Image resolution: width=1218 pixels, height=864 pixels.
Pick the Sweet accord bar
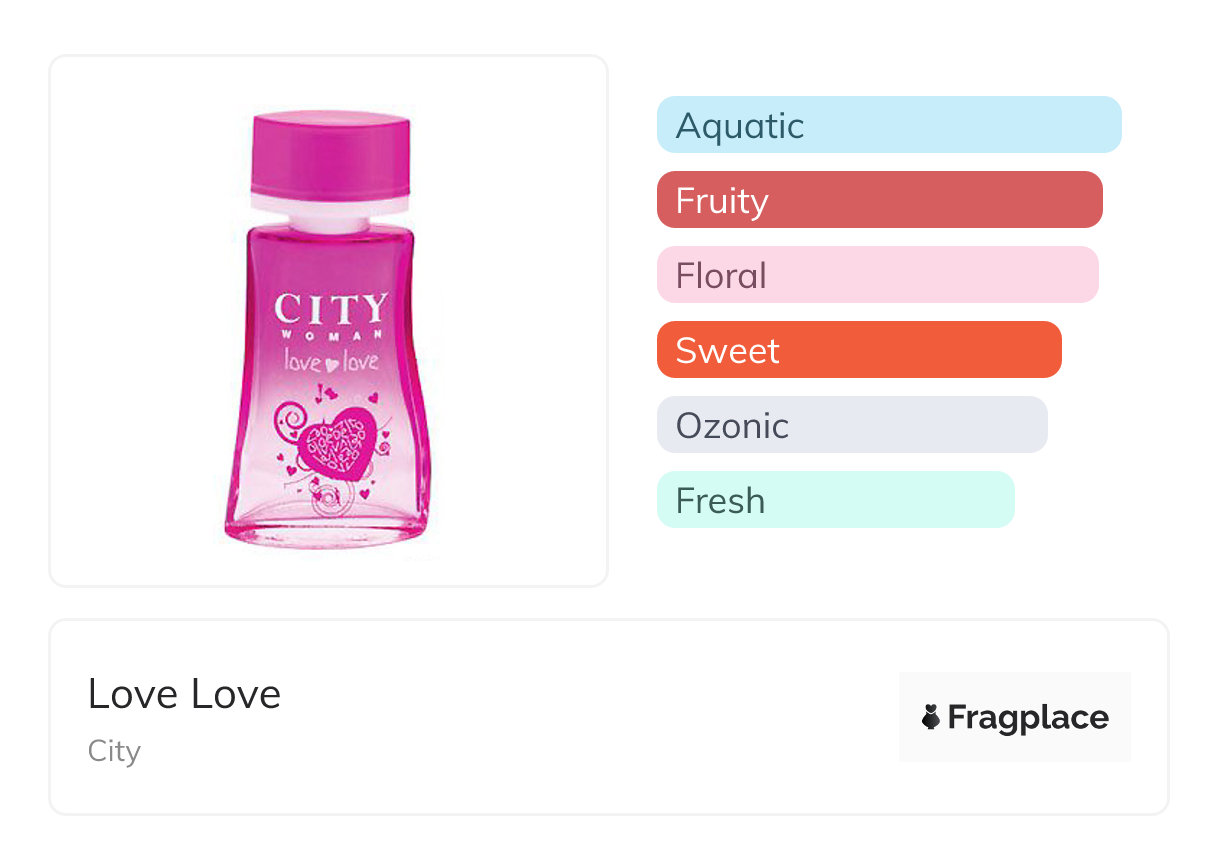tap(858, 350)
